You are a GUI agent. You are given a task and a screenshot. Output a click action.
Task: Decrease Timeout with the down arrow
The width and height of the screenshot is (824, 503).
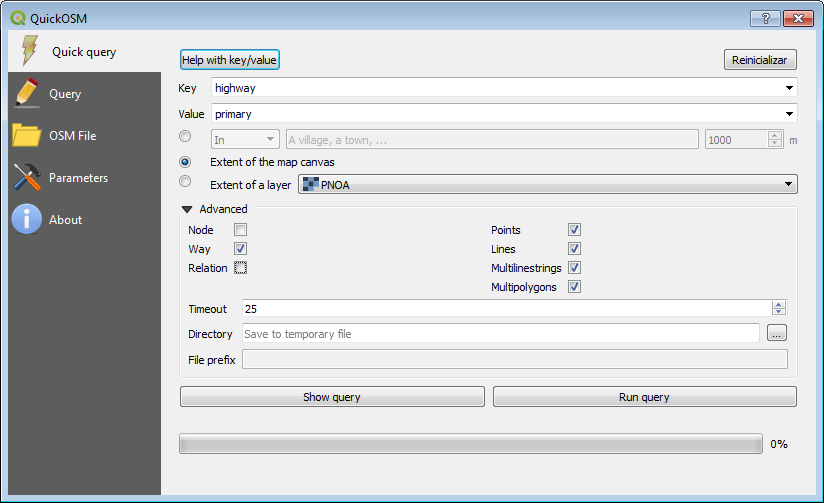(x=779, y=312)
